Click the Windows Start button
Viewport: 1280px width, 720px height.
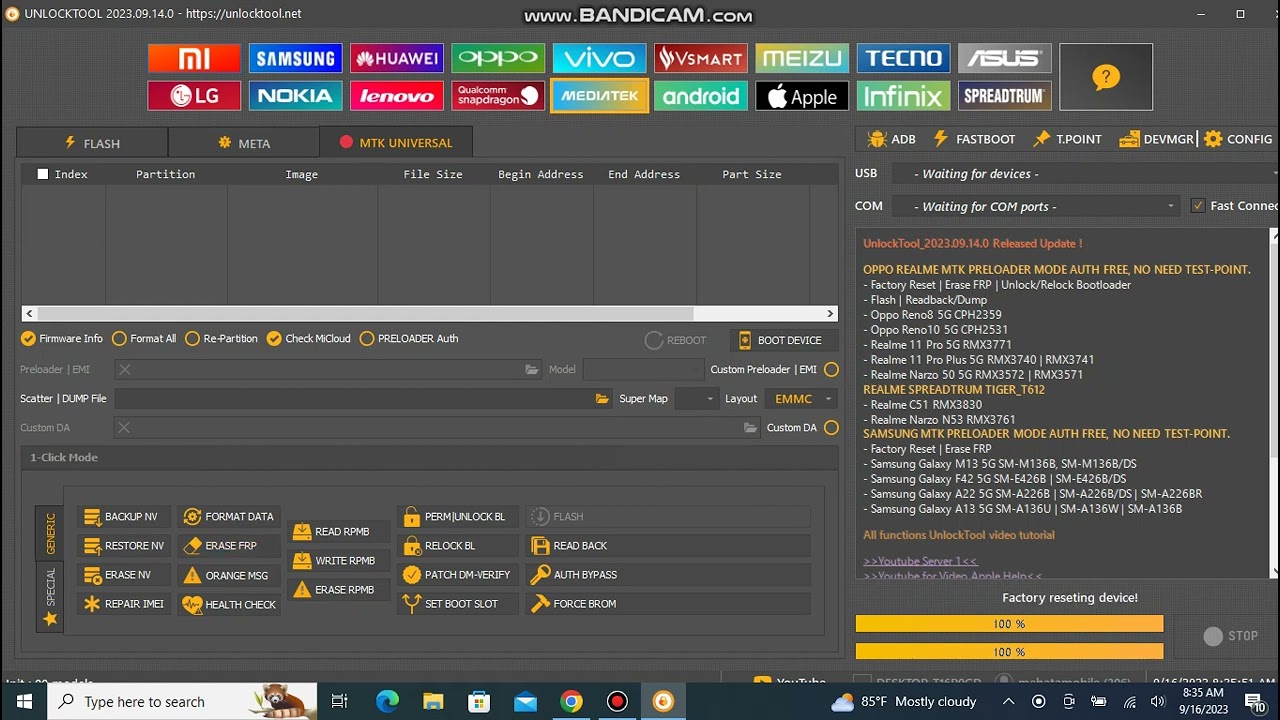point(24,702)
